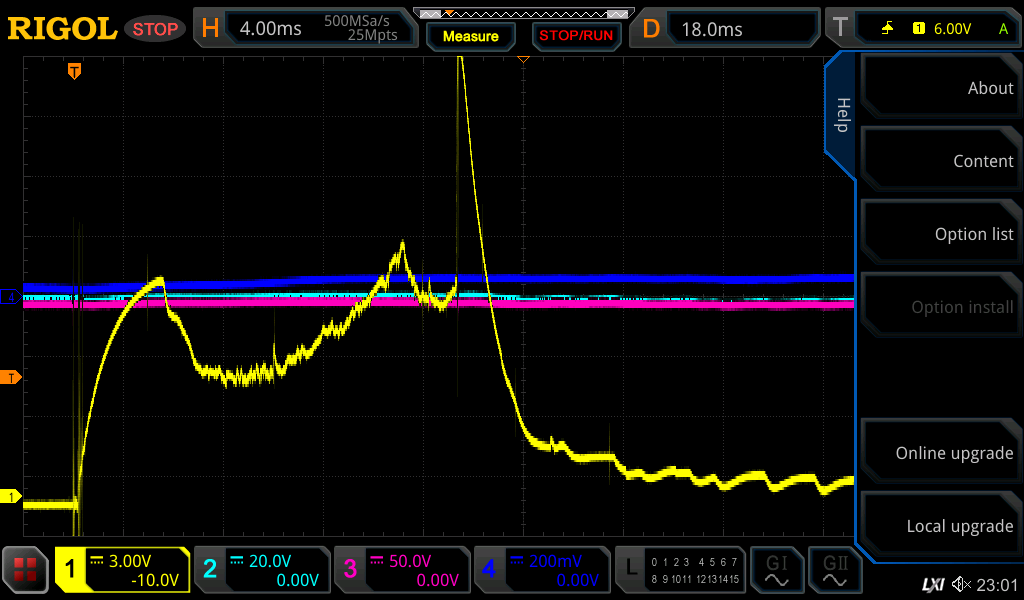This screenshot has height=600, width=1024.
Task: Click the waveform memory position bar at top
Action: point(522,13)
